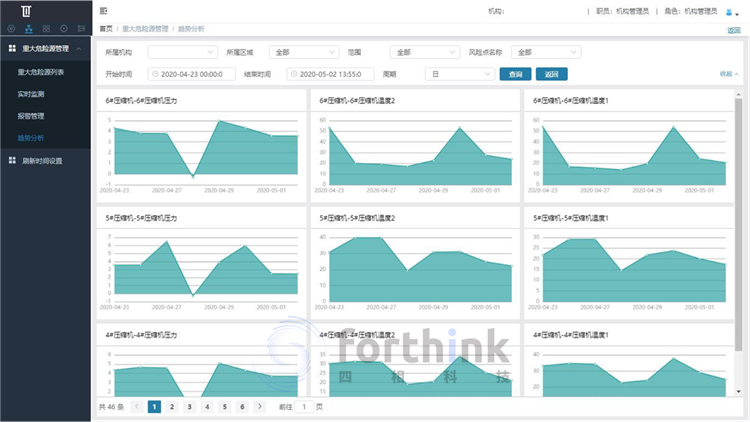
Task: Click the first gear-like icon in sidebar top row
Action: coord(11,28)
